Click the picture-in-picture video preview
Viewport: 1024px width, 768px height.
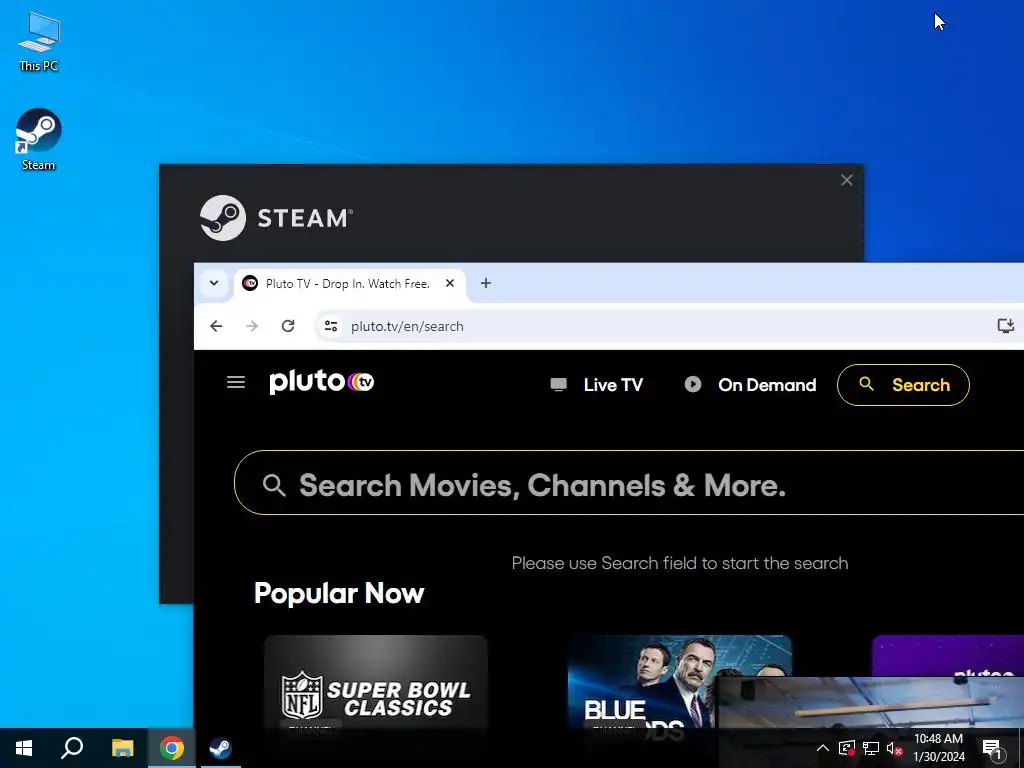click(869, 703)
